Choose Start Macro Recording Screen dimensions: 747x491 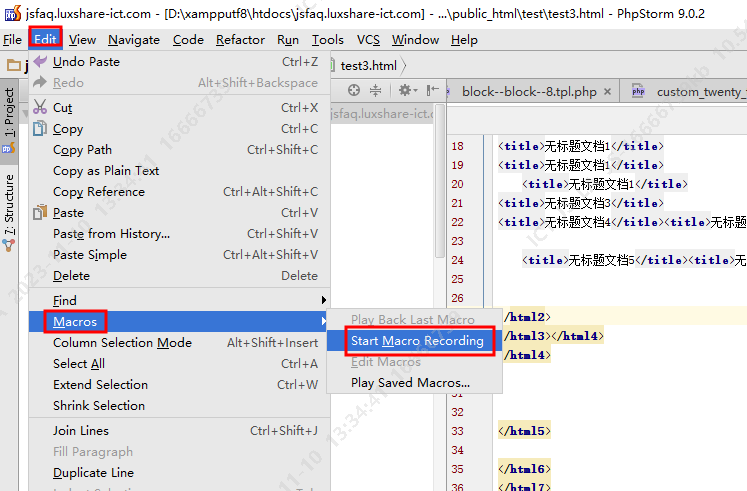[x=417, y=341]
